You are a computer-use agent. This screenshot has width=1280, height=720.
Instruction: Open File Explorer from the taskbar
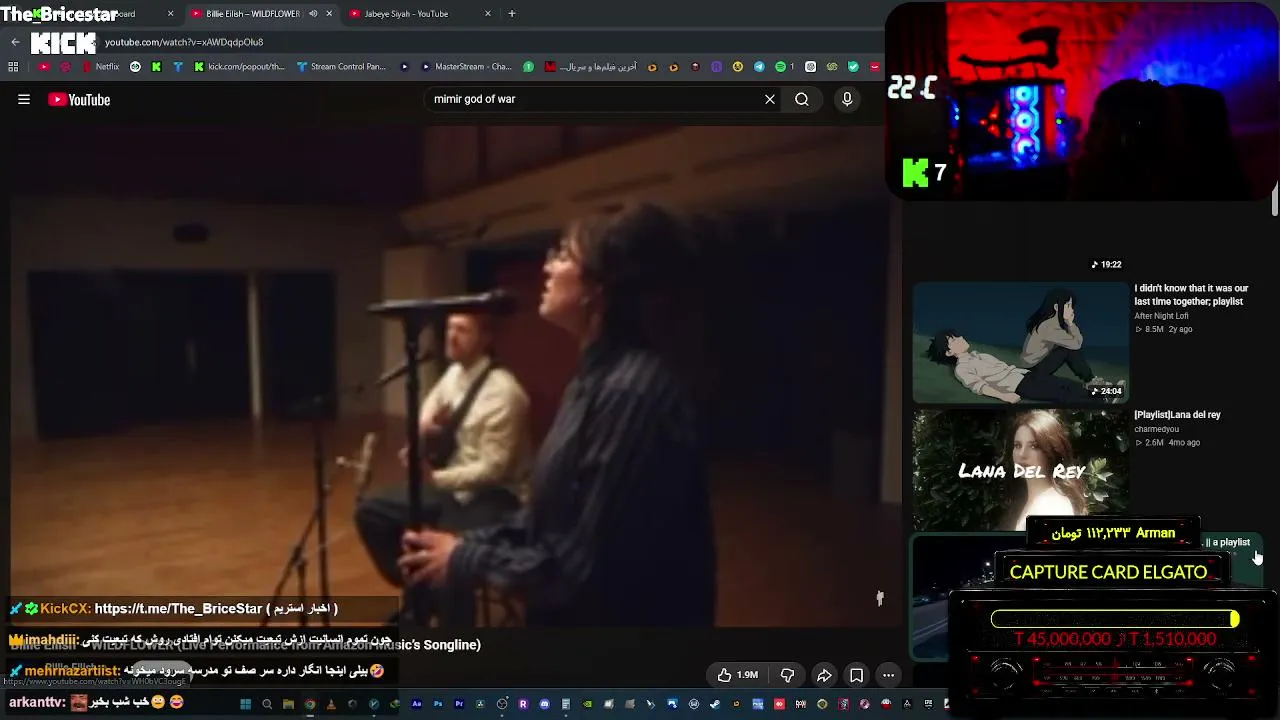click(x=288, y=704)
